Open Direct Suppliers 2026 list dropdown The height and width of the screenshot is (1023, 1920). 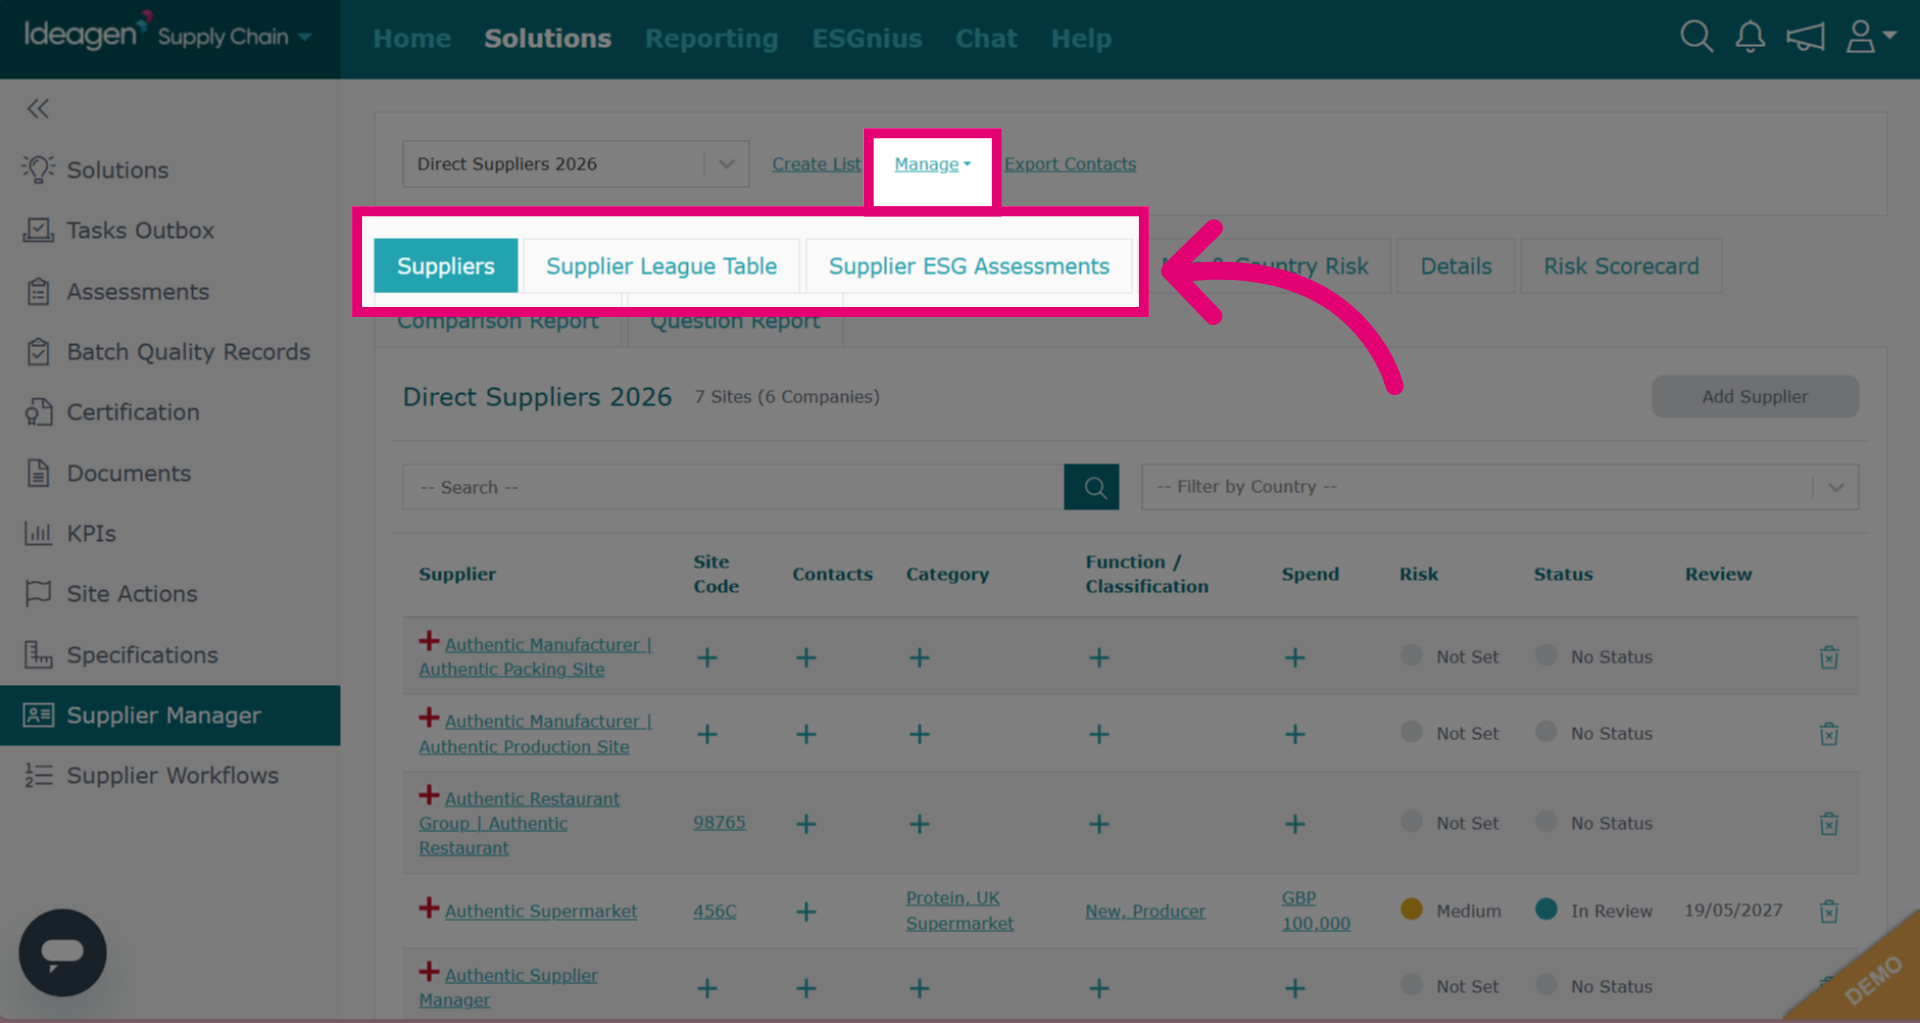(x=576, y=164)
